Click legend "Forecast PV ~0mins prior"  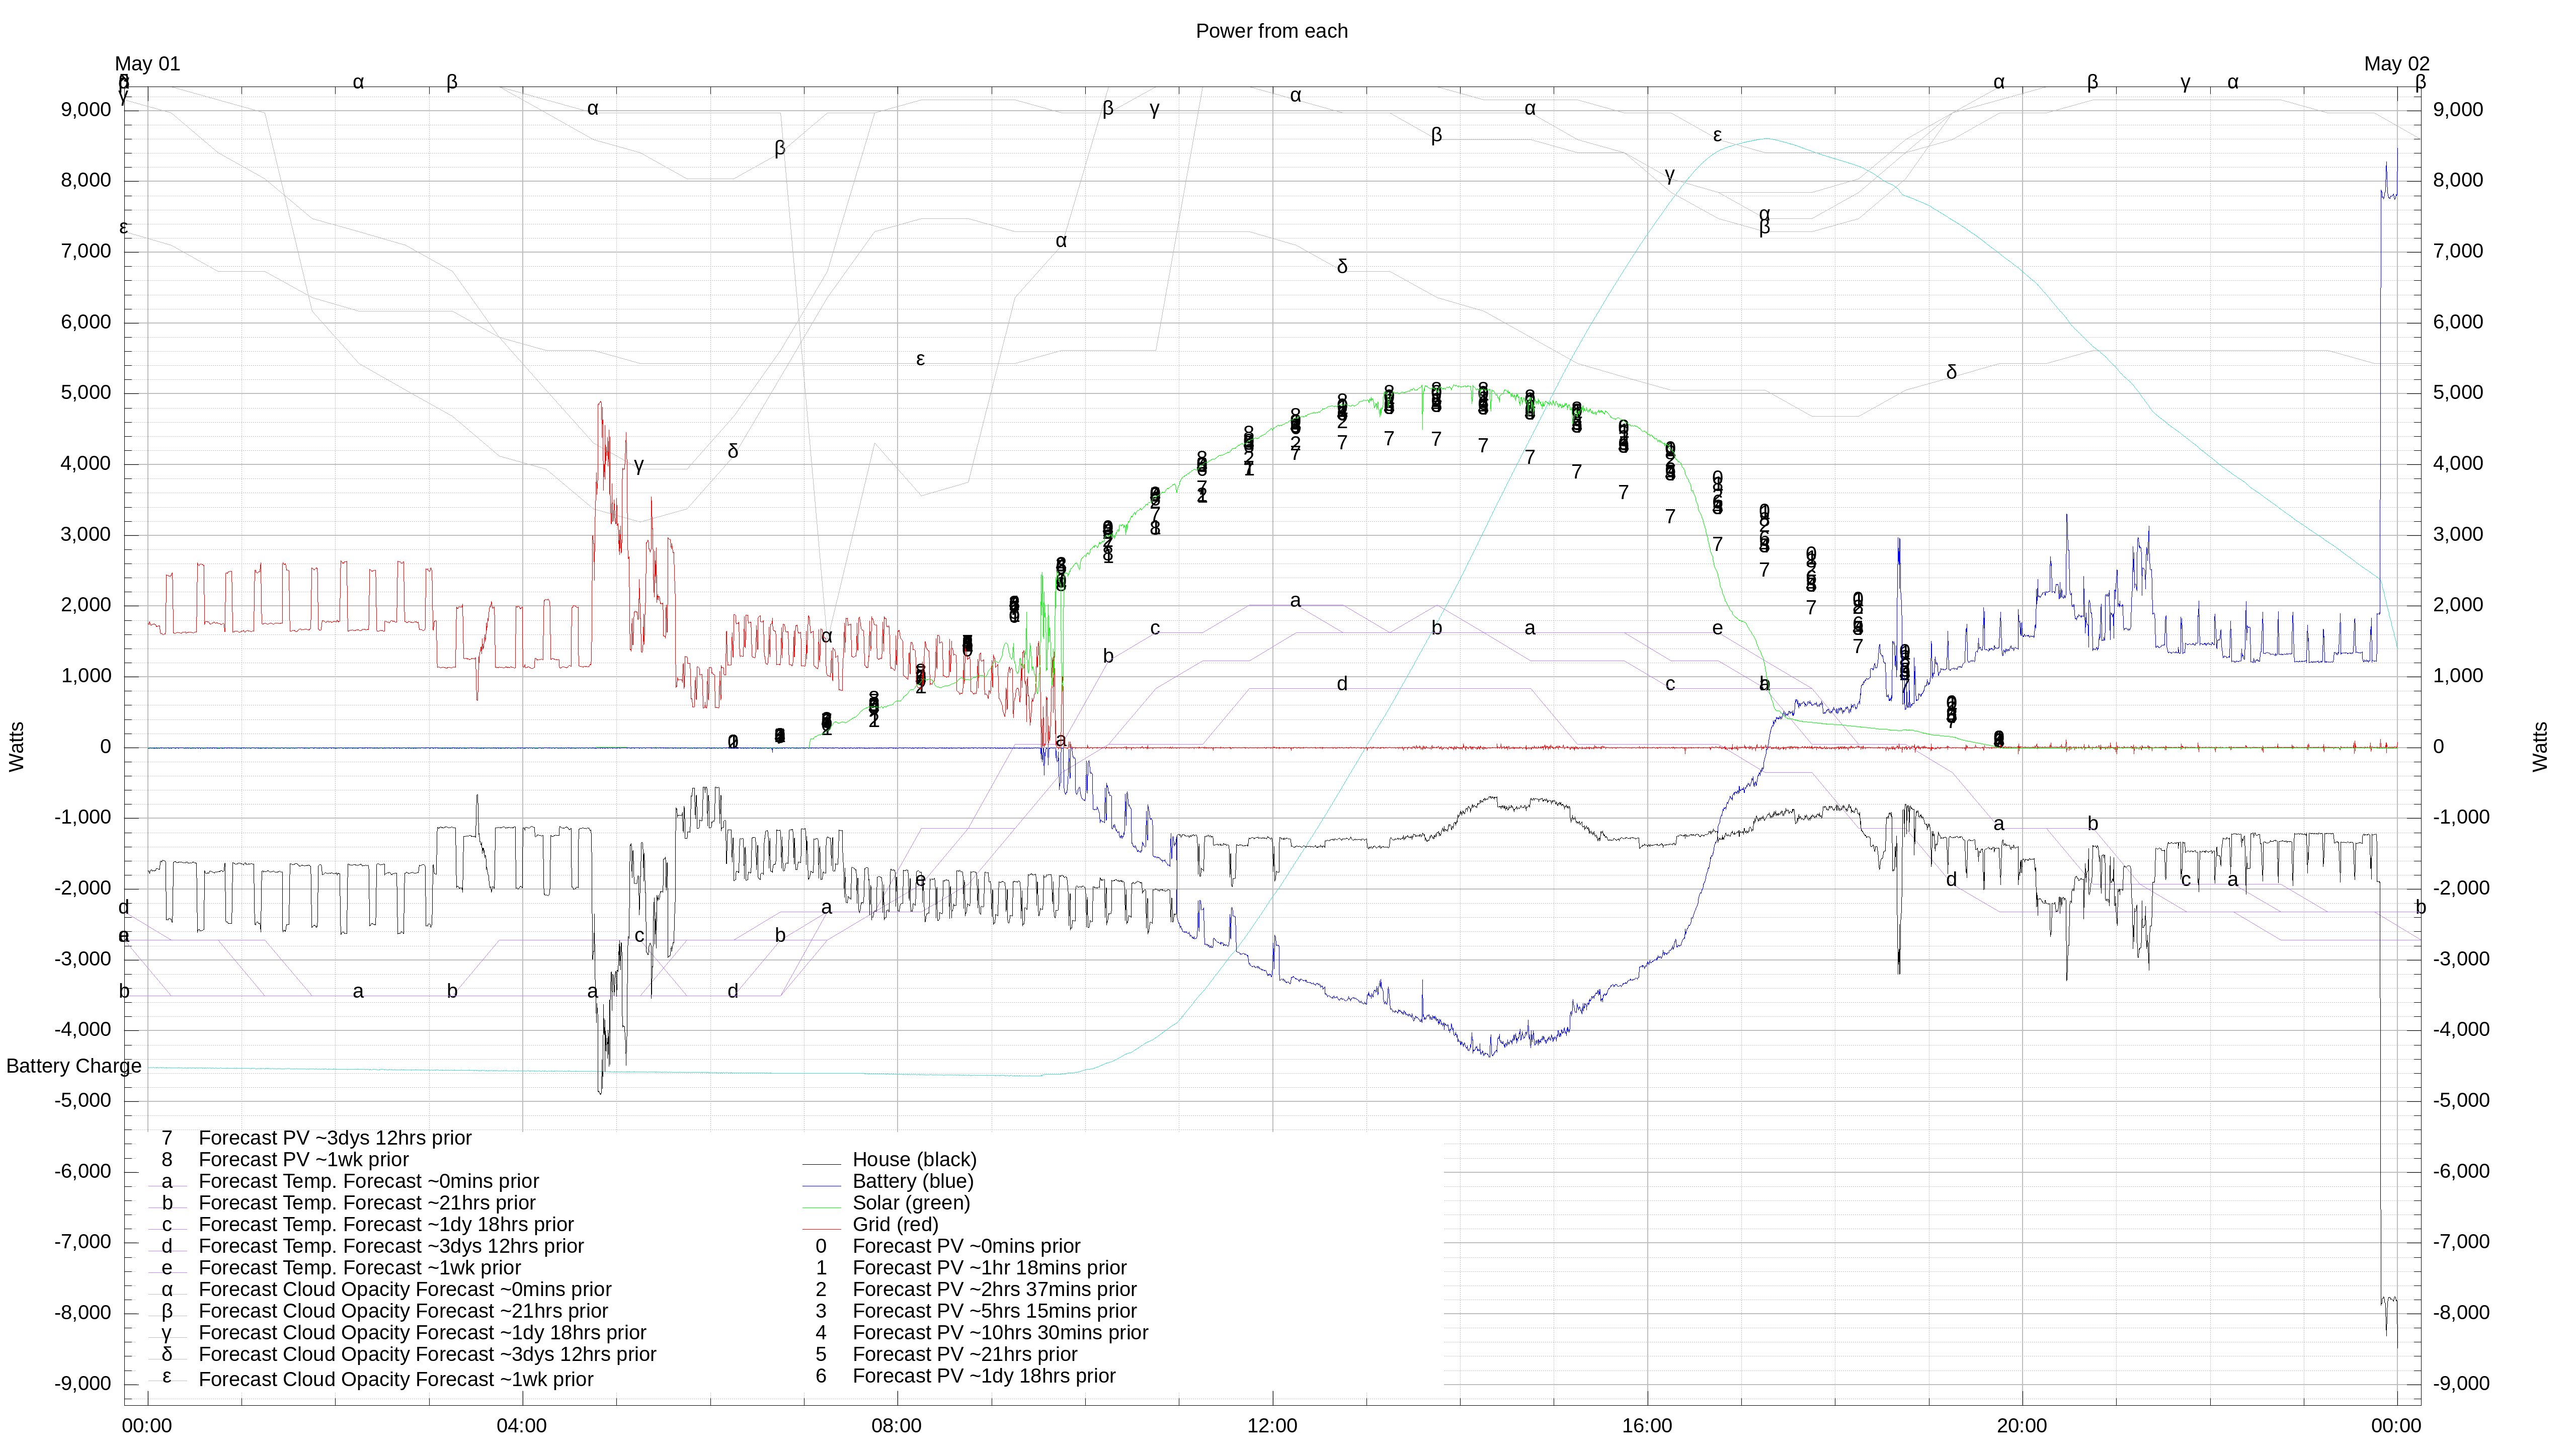(966, 1246)
